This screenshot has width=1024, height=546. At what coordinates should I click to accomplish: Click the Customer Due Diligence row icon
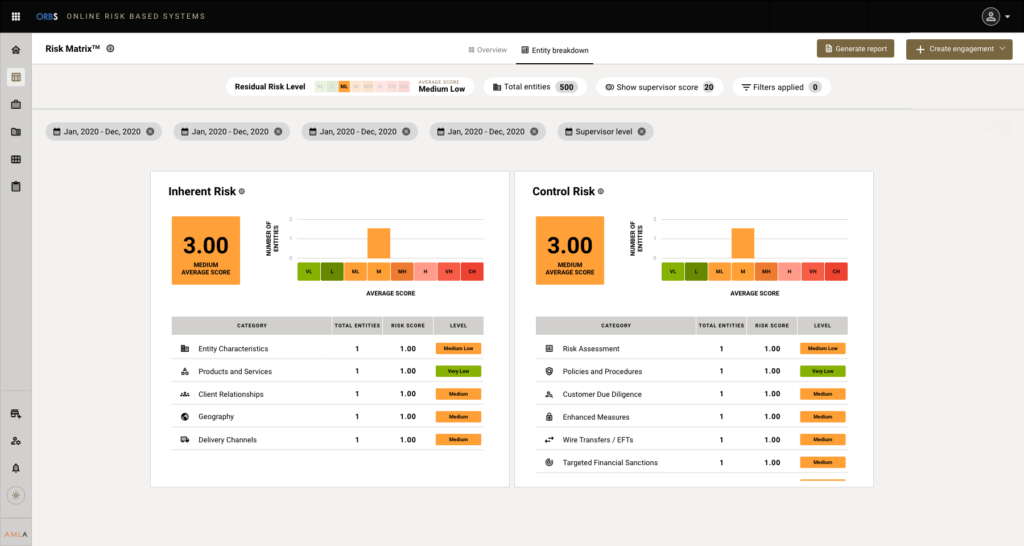coord(549,394)
